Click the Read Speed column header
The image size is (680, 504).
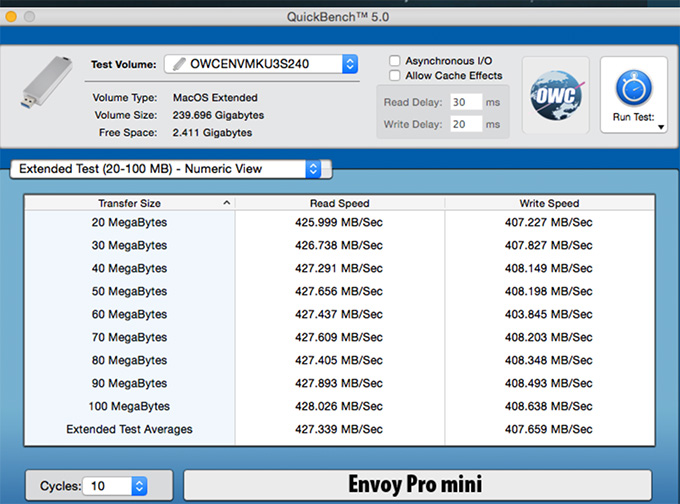[x=340, y=203]
